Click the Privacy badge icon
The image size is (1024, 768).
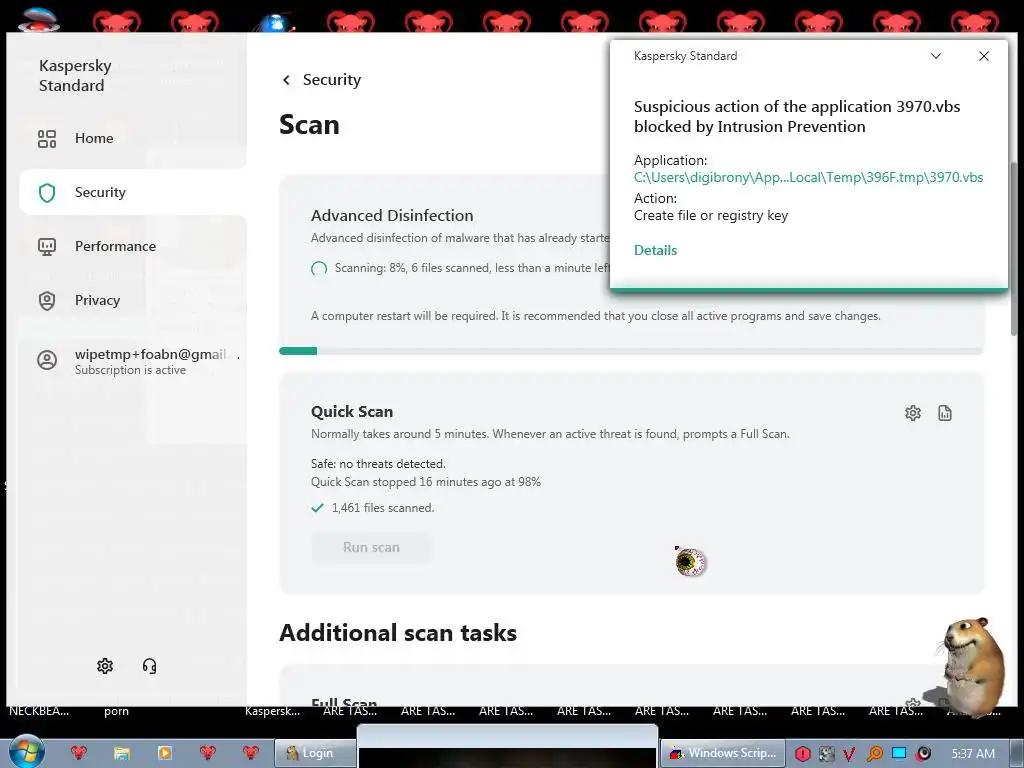[47, 300]
